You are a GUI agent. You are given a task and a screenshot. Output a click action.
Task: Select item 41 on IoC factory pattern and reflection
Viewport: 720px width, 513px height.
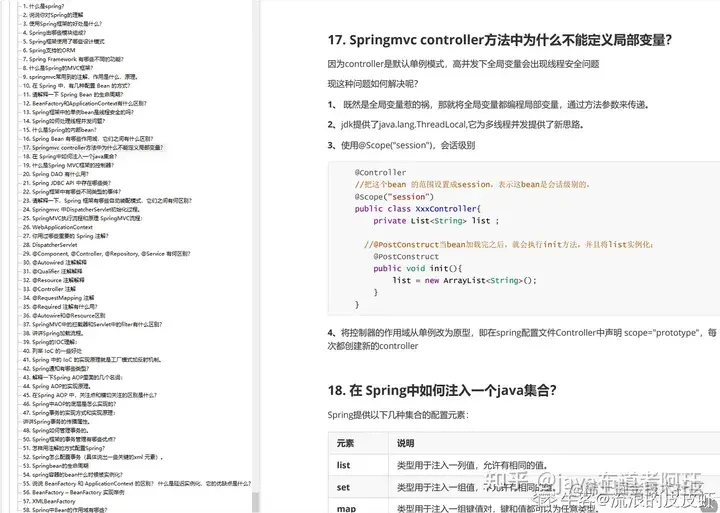click(92, 360)
